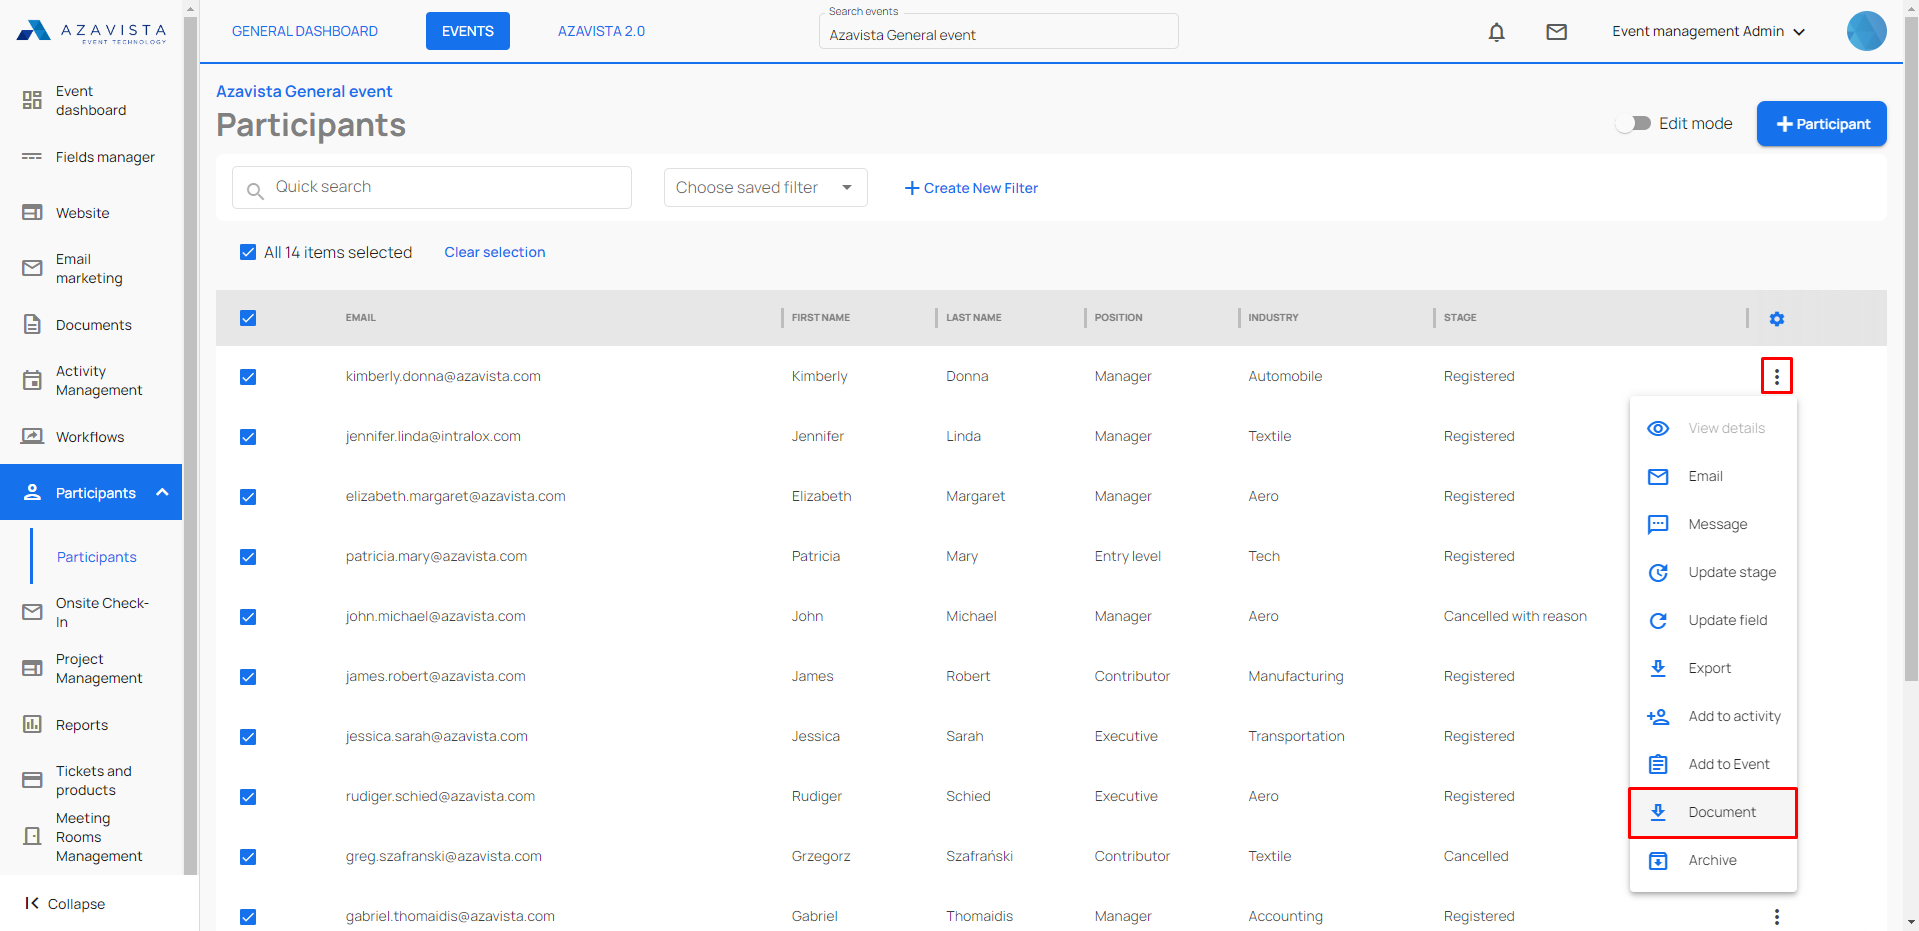Click the Meeting Rooms Management sidebar icon
Screen dimensions: 1919x931
pos(32,836)
